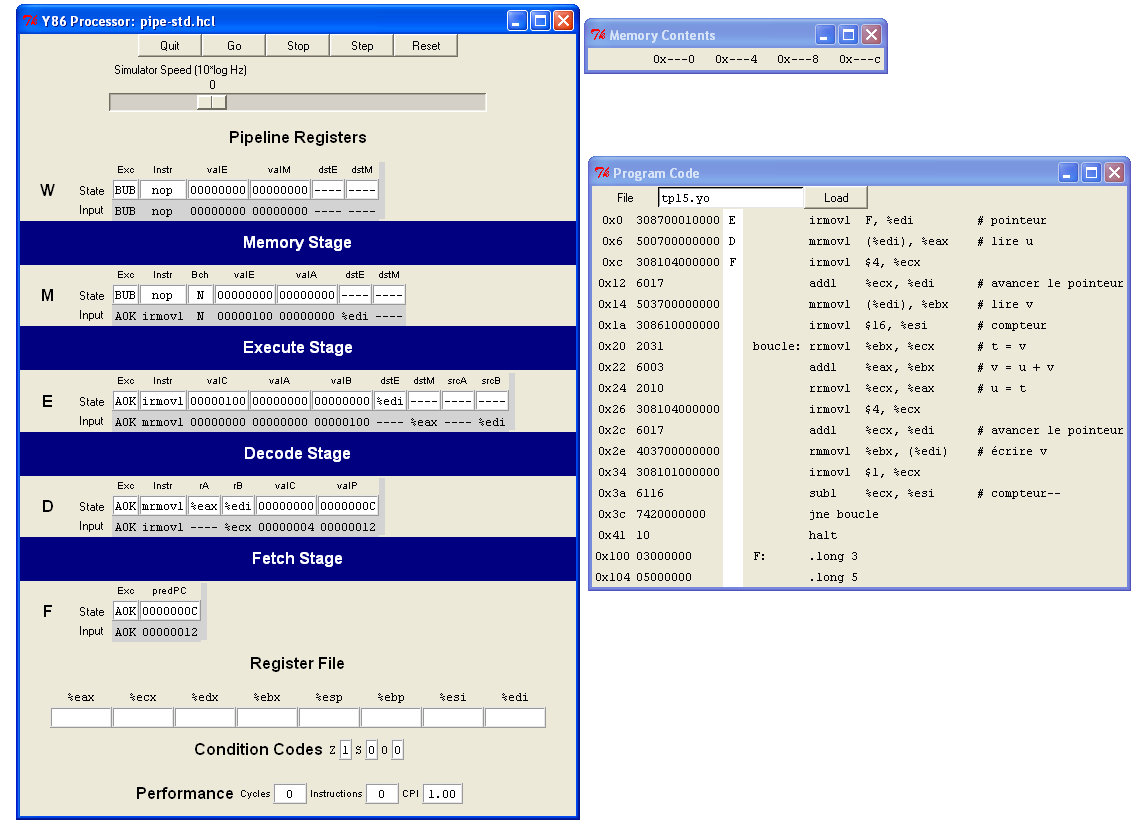This screenshot has height=838, width=1142.
Task: Click the Reset button
Action: click(x=426, y=45)
